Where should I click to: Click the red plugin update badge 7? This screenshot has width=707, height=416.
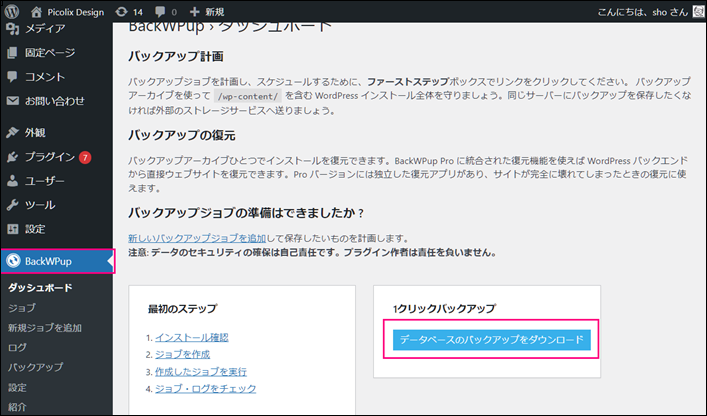coord(85,157)
